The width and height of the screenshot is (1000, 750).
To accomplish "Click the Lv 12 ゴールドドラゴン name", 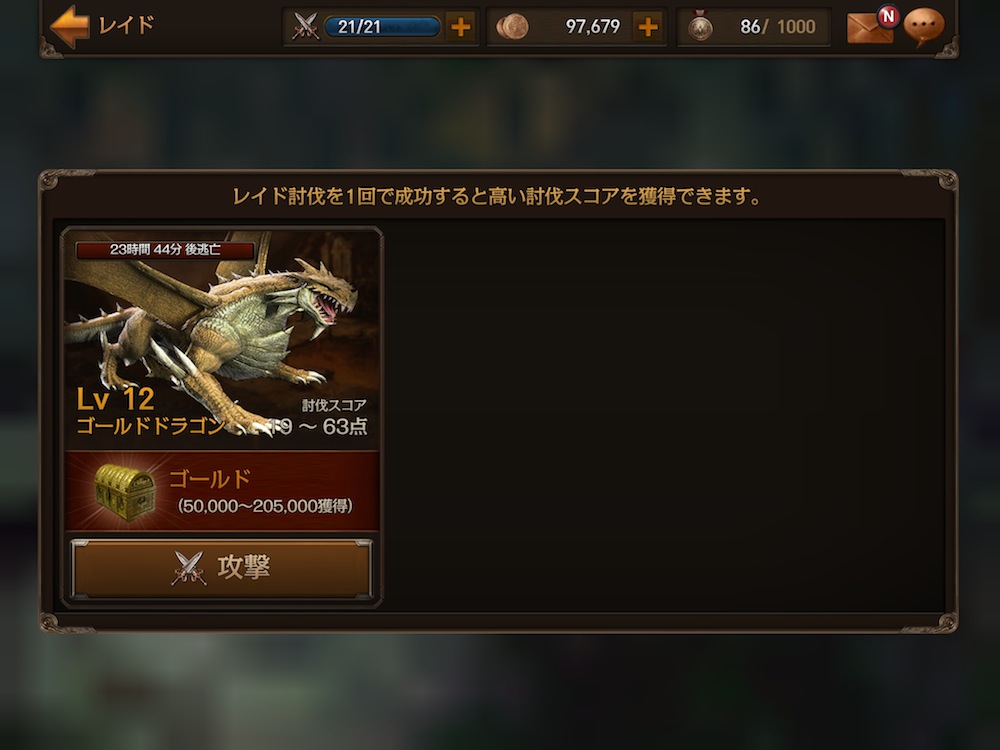I will 150,411.
